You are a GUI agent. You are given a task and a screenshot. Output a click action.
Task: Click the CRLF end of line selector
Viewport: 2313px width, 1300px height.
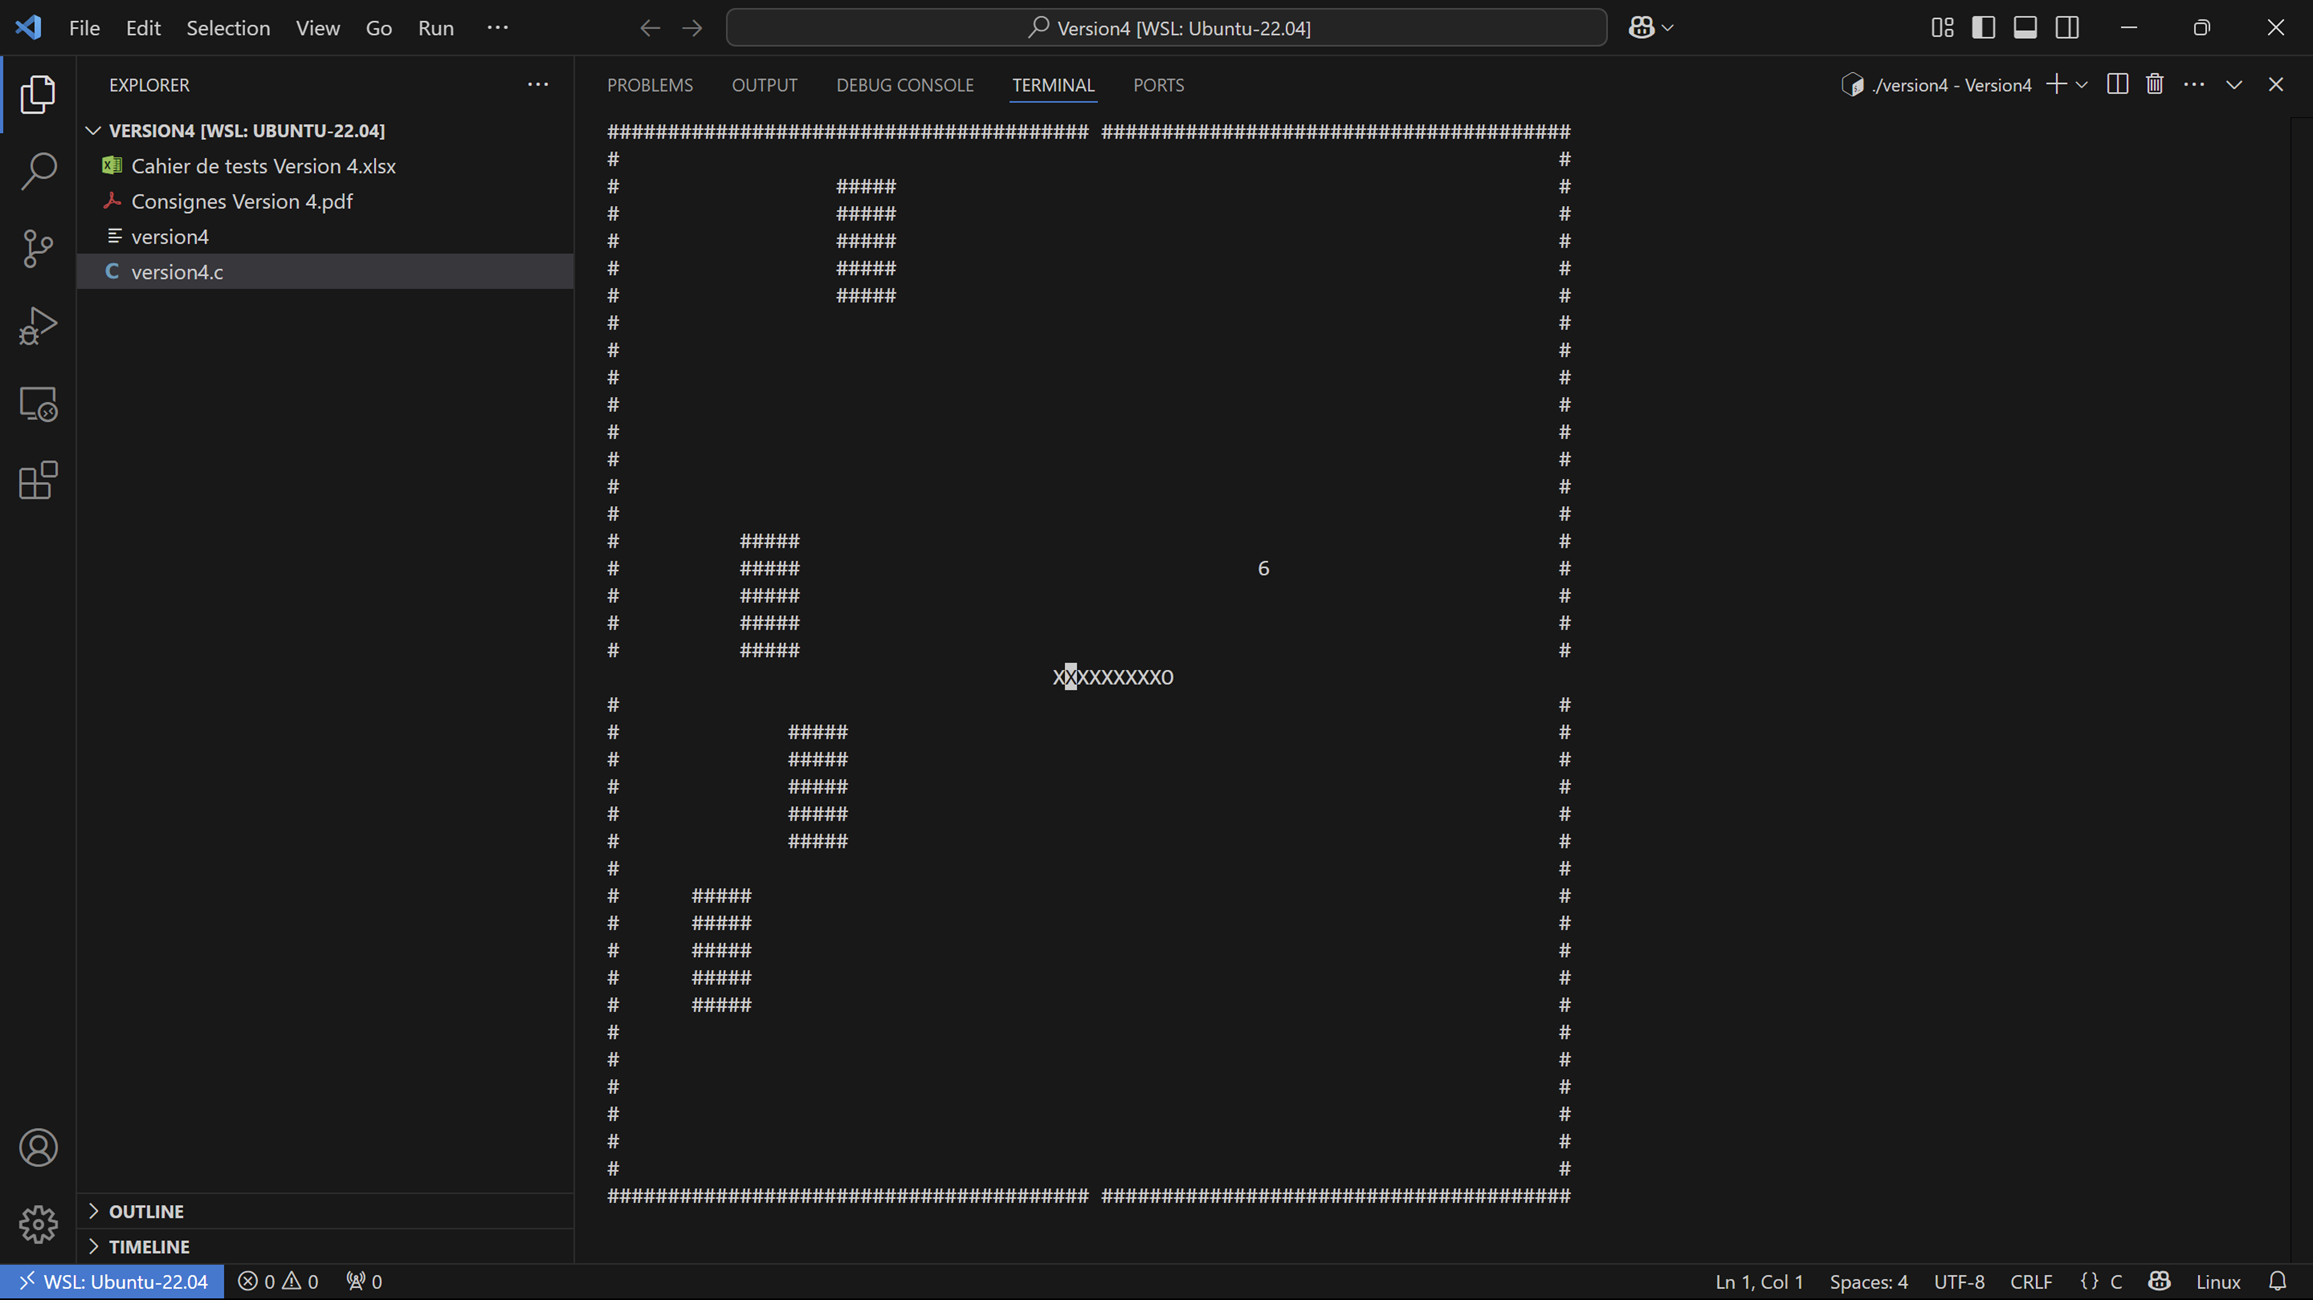(x=2030, y=1281)
